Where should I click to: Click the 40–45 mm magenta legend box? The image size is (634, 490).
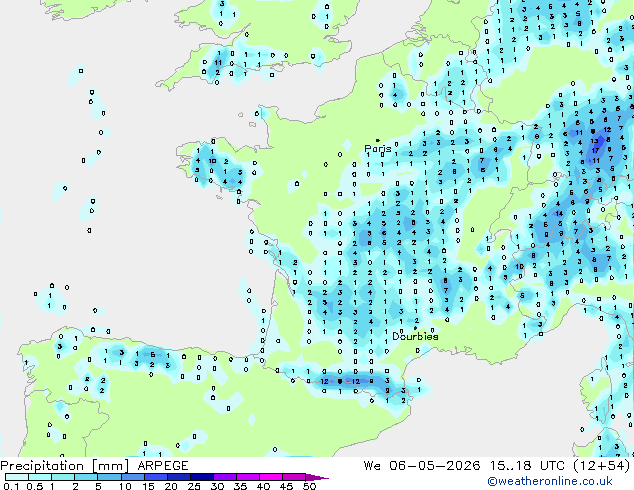tap(271, 477)
